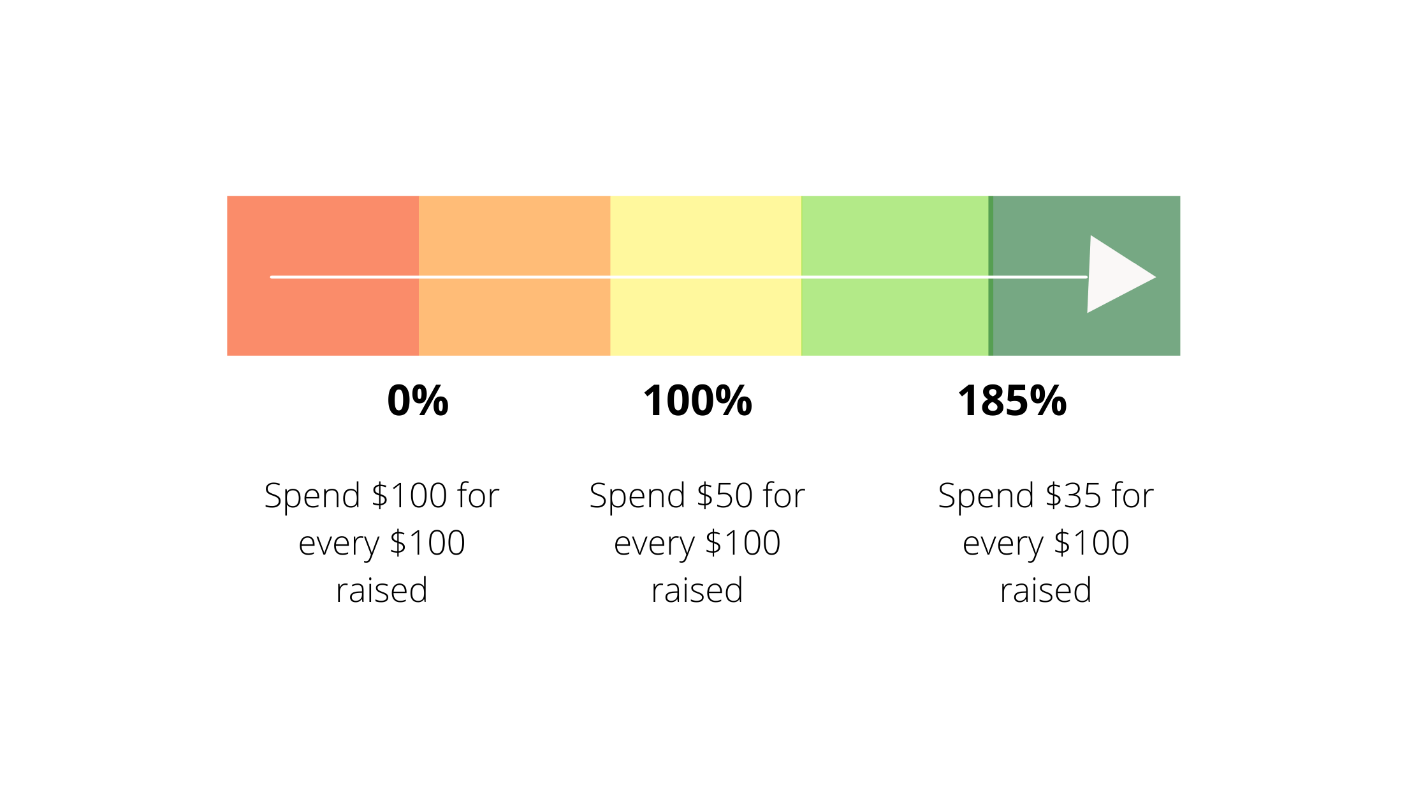The height and width of the screenshot is (806, 1428).
Task: Click the pale yellow color segment
Action: coord(706,276)
